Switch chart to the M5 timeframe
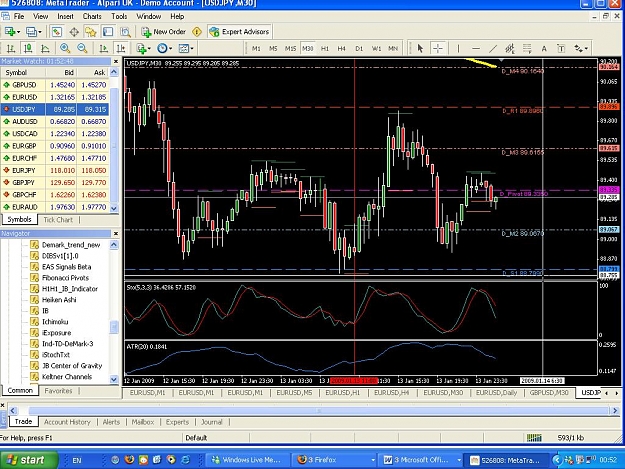The image size is (625, 469). click(x=273, y=49)
